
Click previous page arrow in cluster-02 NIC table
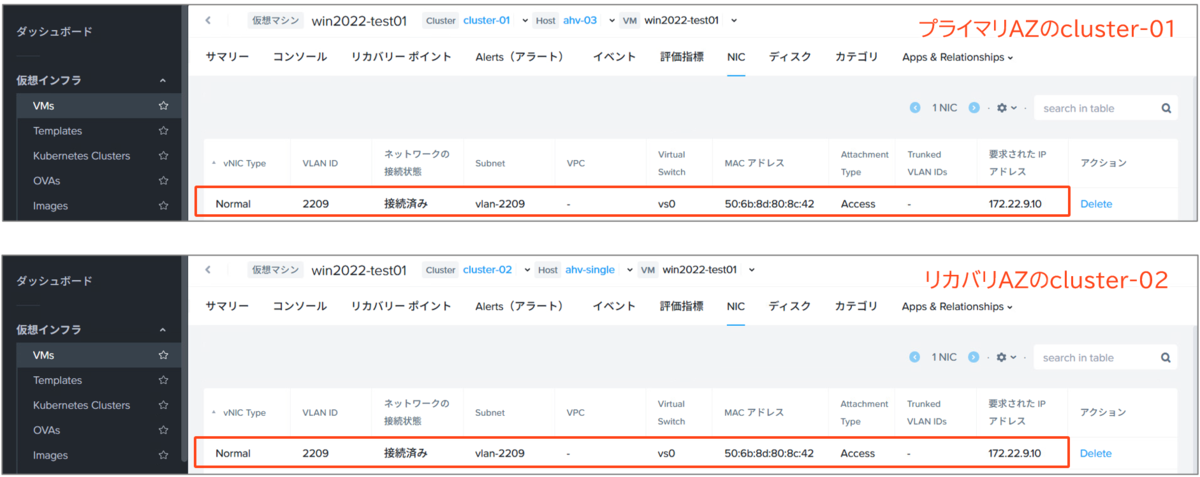click(915, 357)
